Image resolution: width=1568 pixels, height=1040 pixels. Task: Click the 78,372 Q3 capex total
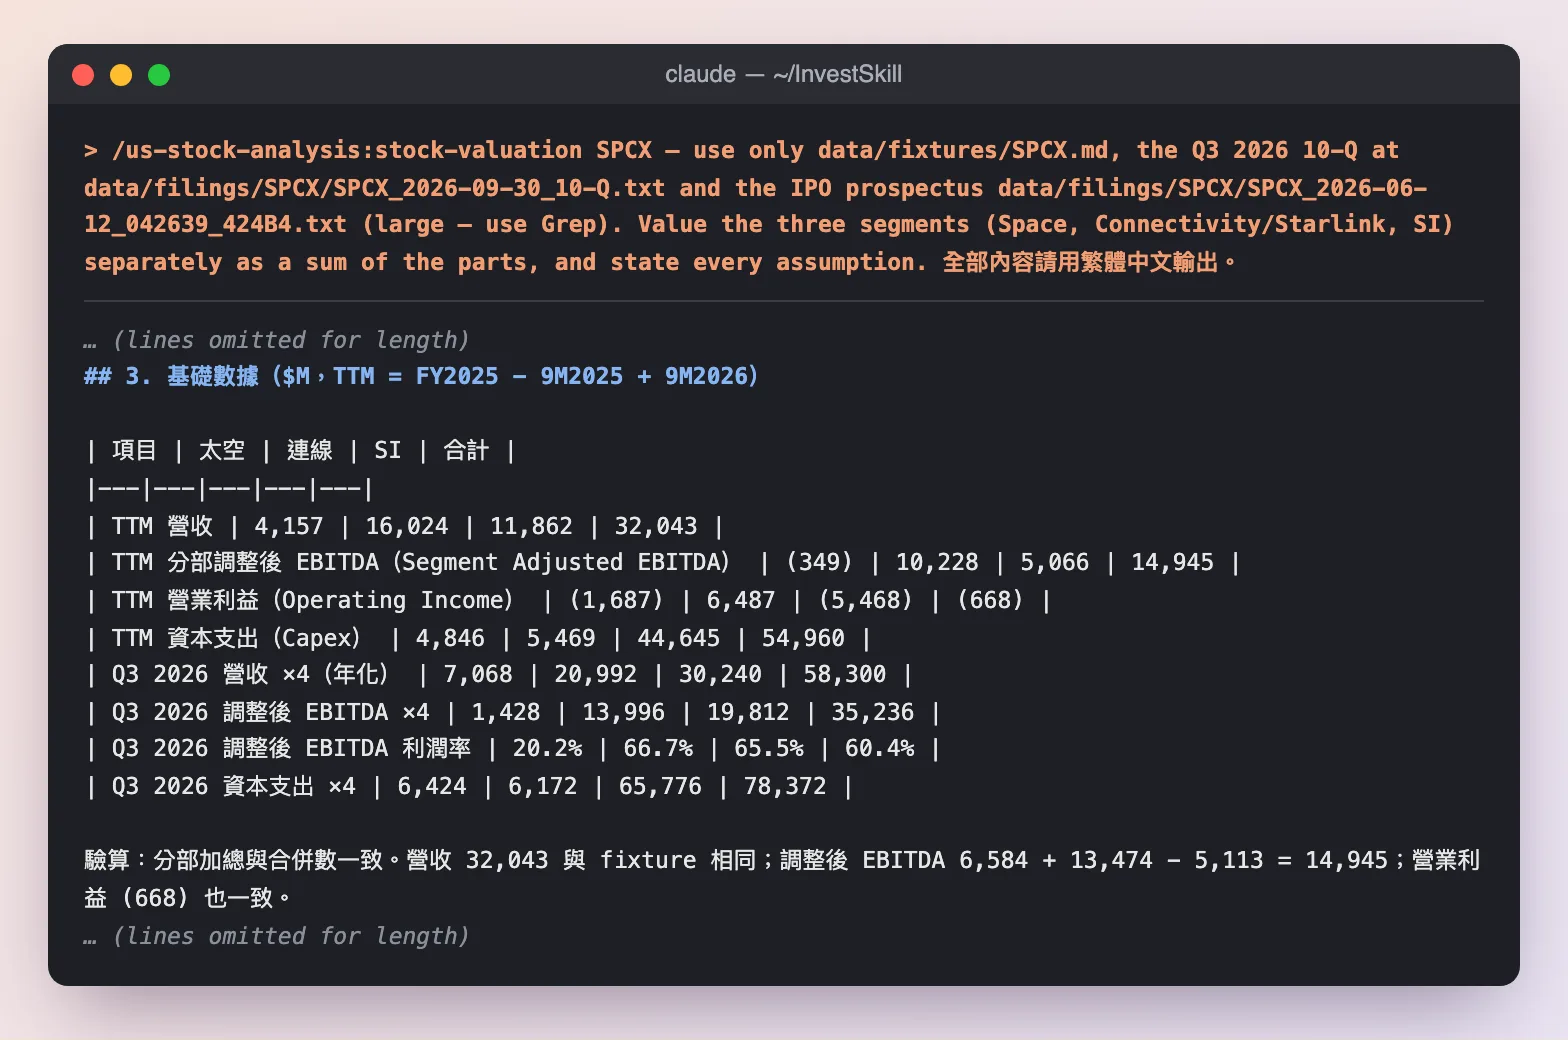point(785,786)
